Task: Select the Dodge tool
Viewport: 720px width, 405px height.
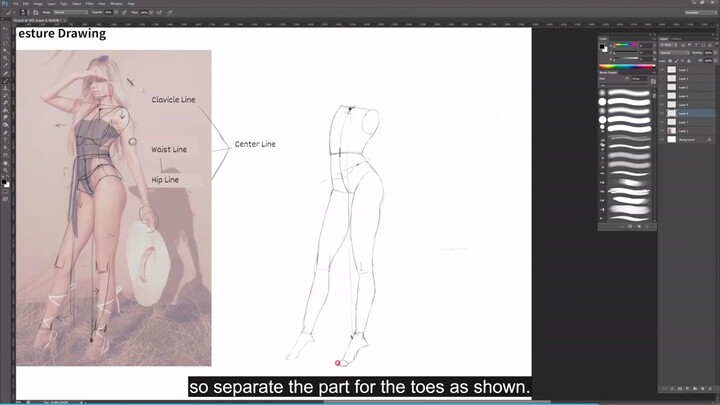Action: (6, 125)
